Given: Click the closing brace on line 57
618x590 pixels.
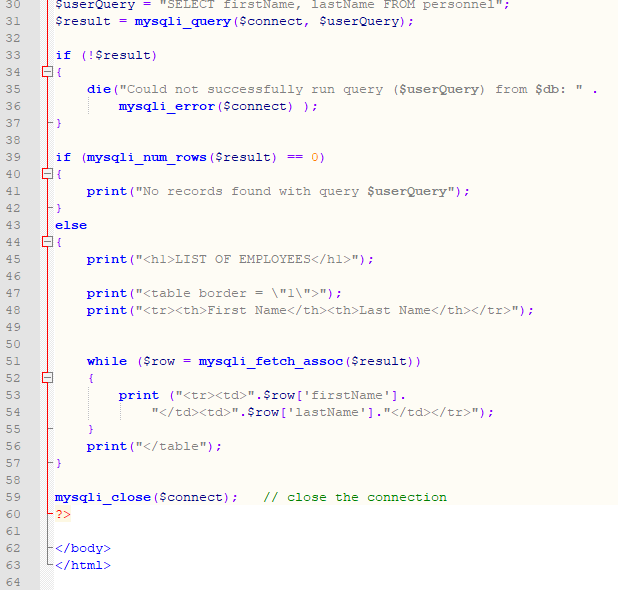Looking at the screenshot, I should coord(59,463).
